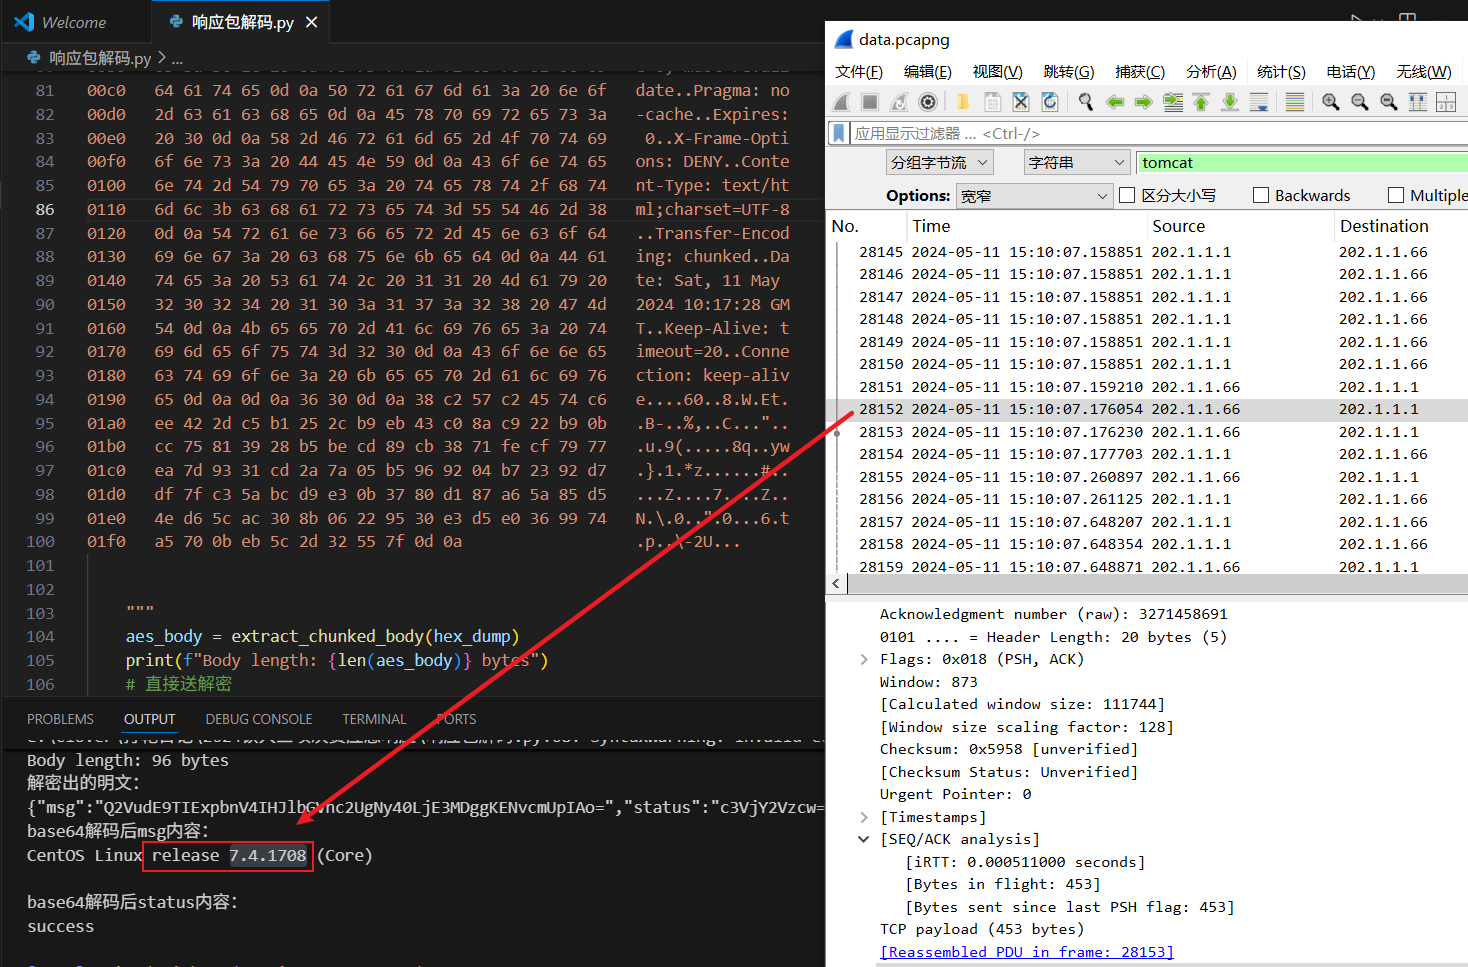
Task: Open the 分析(A) menu in Wireshark
Action: tap(1211, 72)
